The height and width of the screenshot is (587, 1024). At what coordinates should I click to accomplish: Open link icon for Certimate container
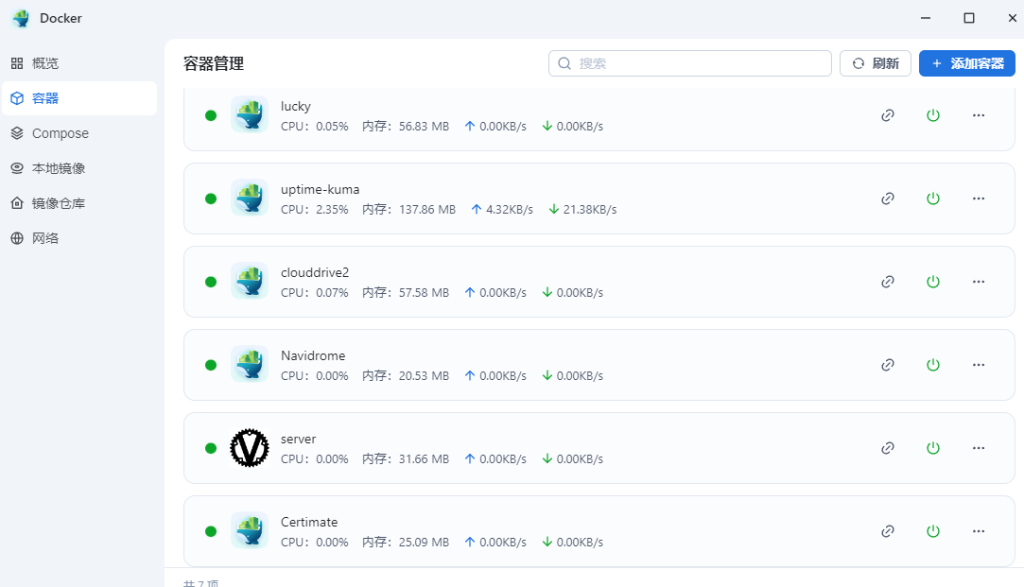[x=888, y=531]
